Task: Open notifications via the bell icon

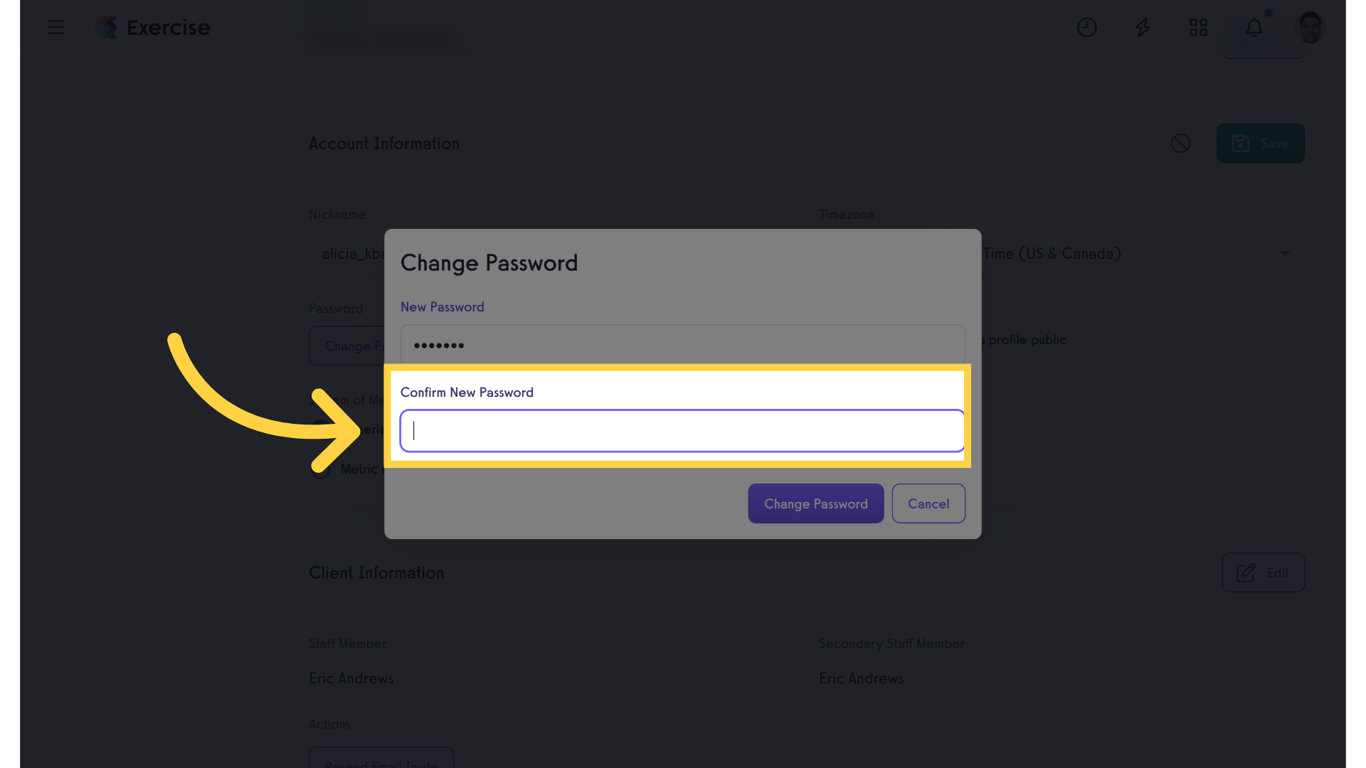Action: (x=1253, y=28)
